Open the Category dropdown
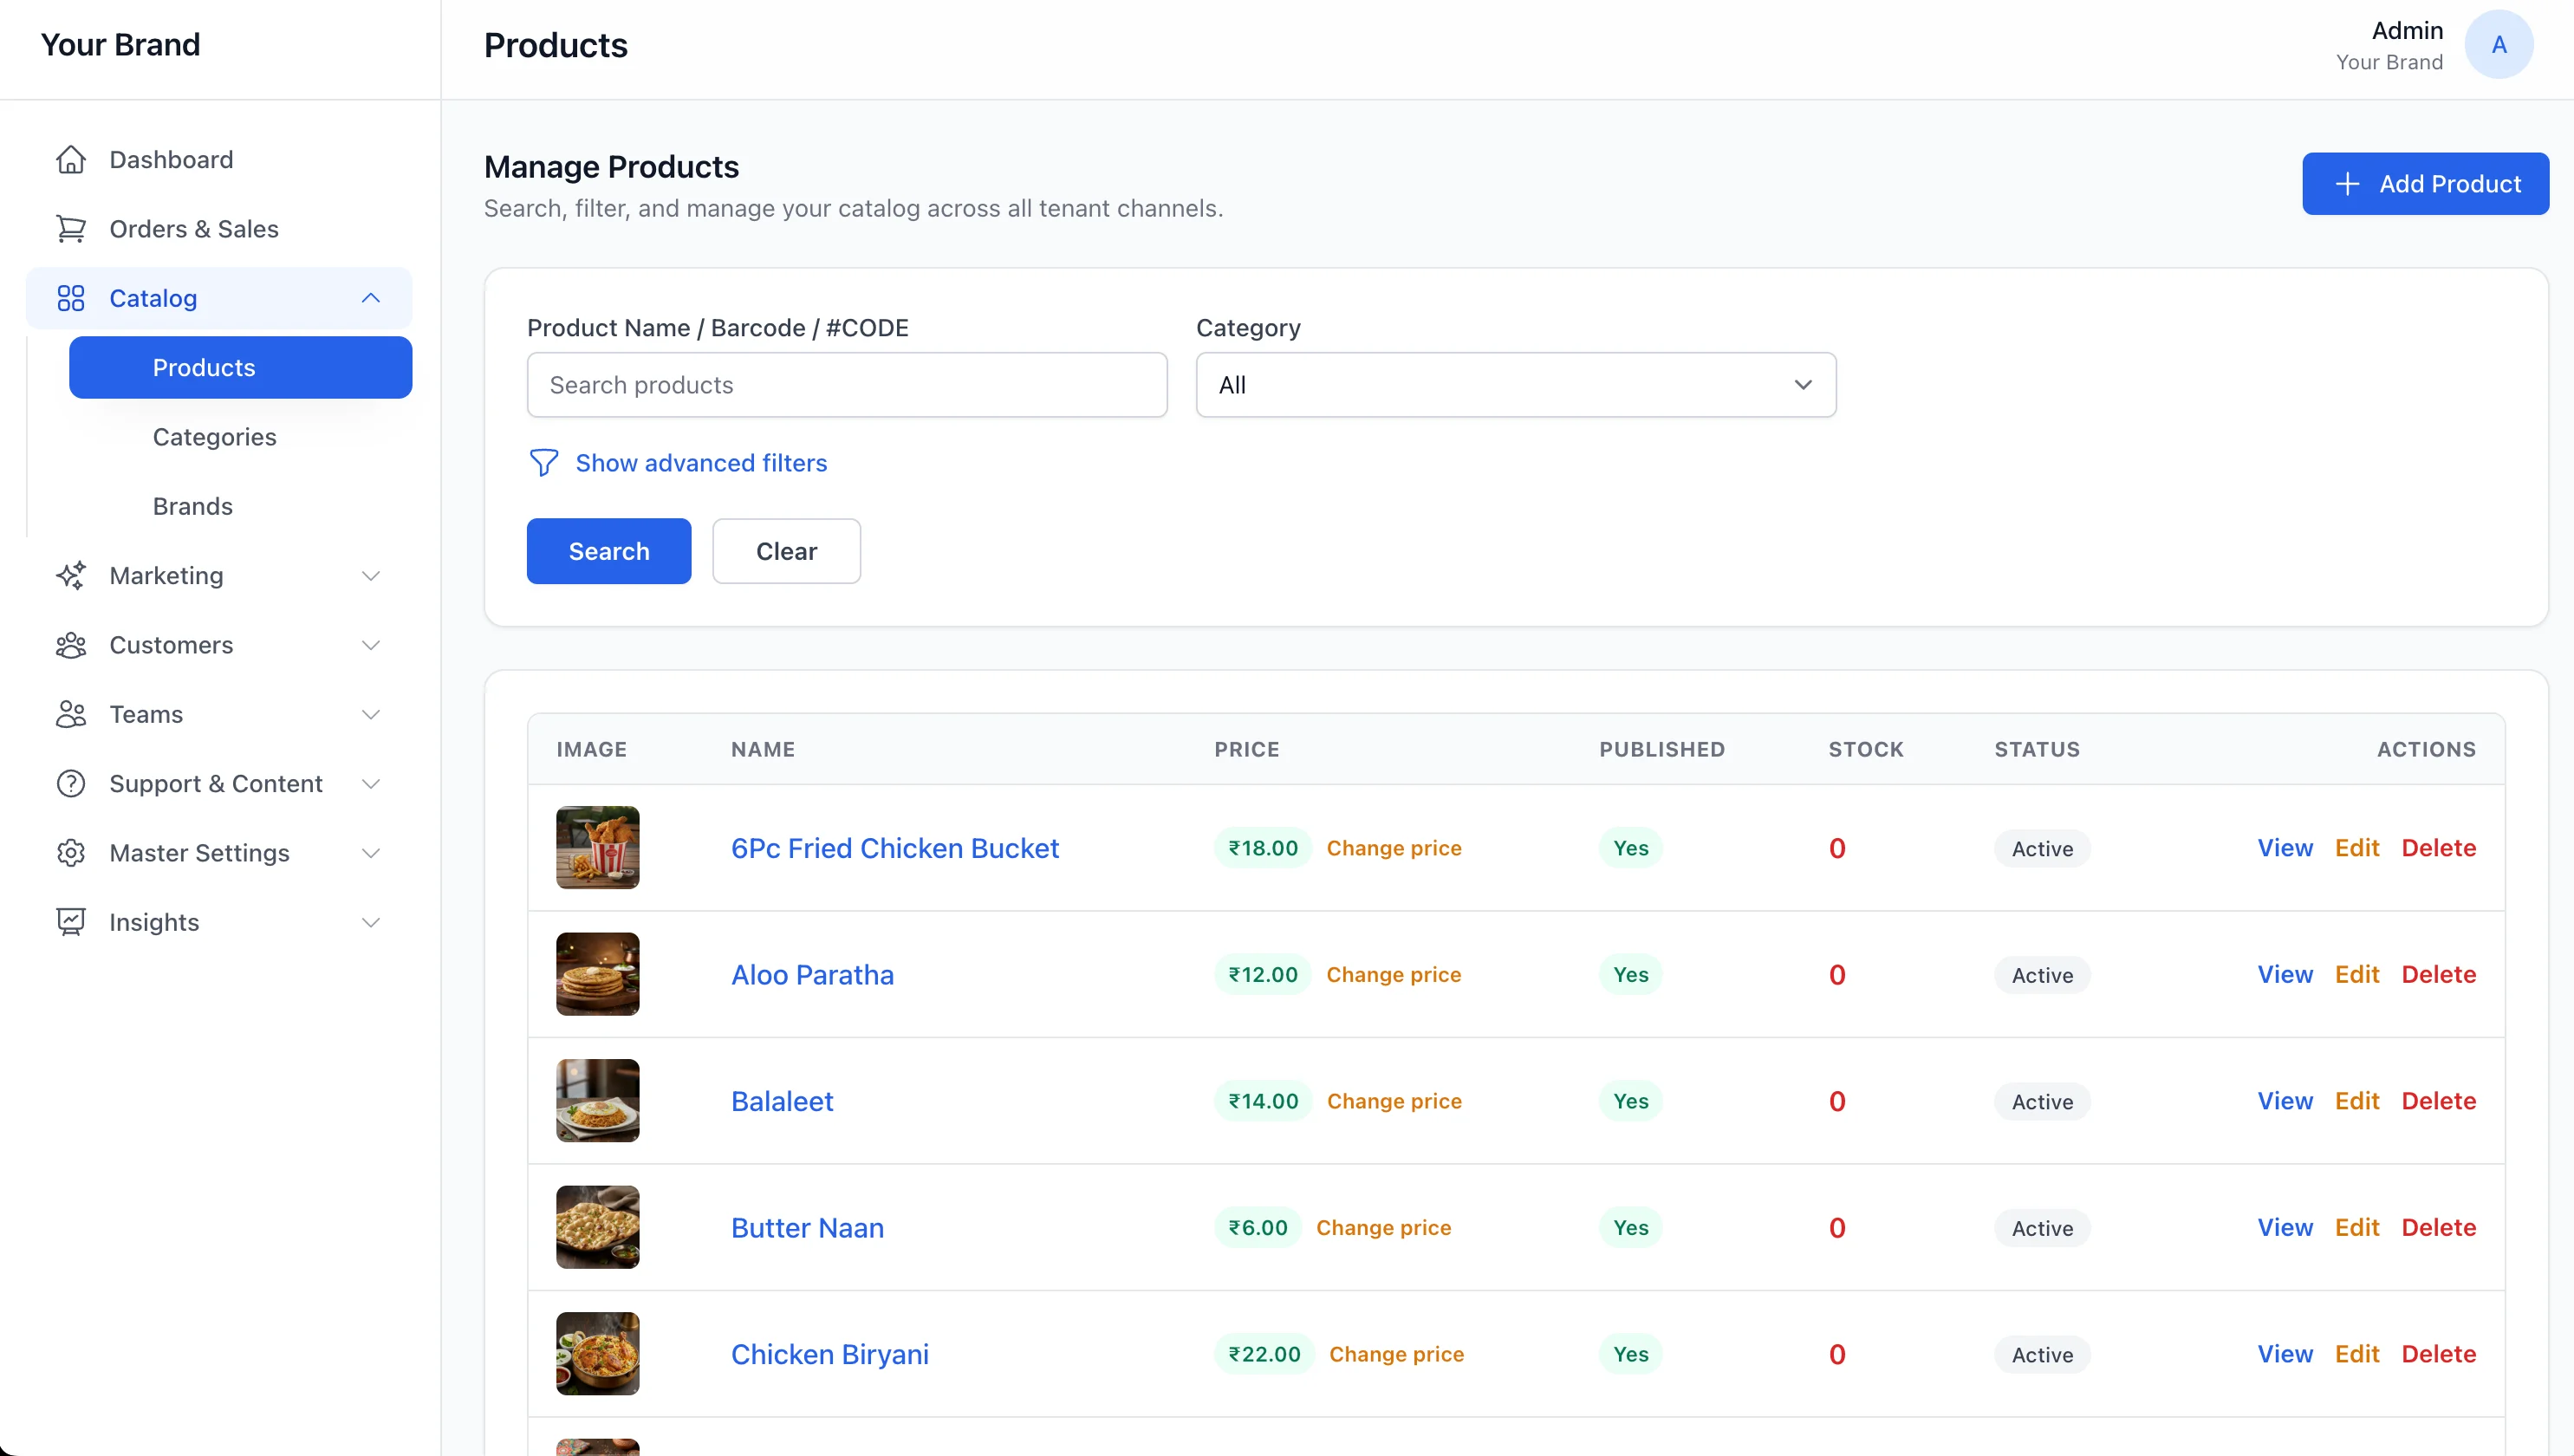The image size is (2574, 1456). click(x=1515, y=385)
